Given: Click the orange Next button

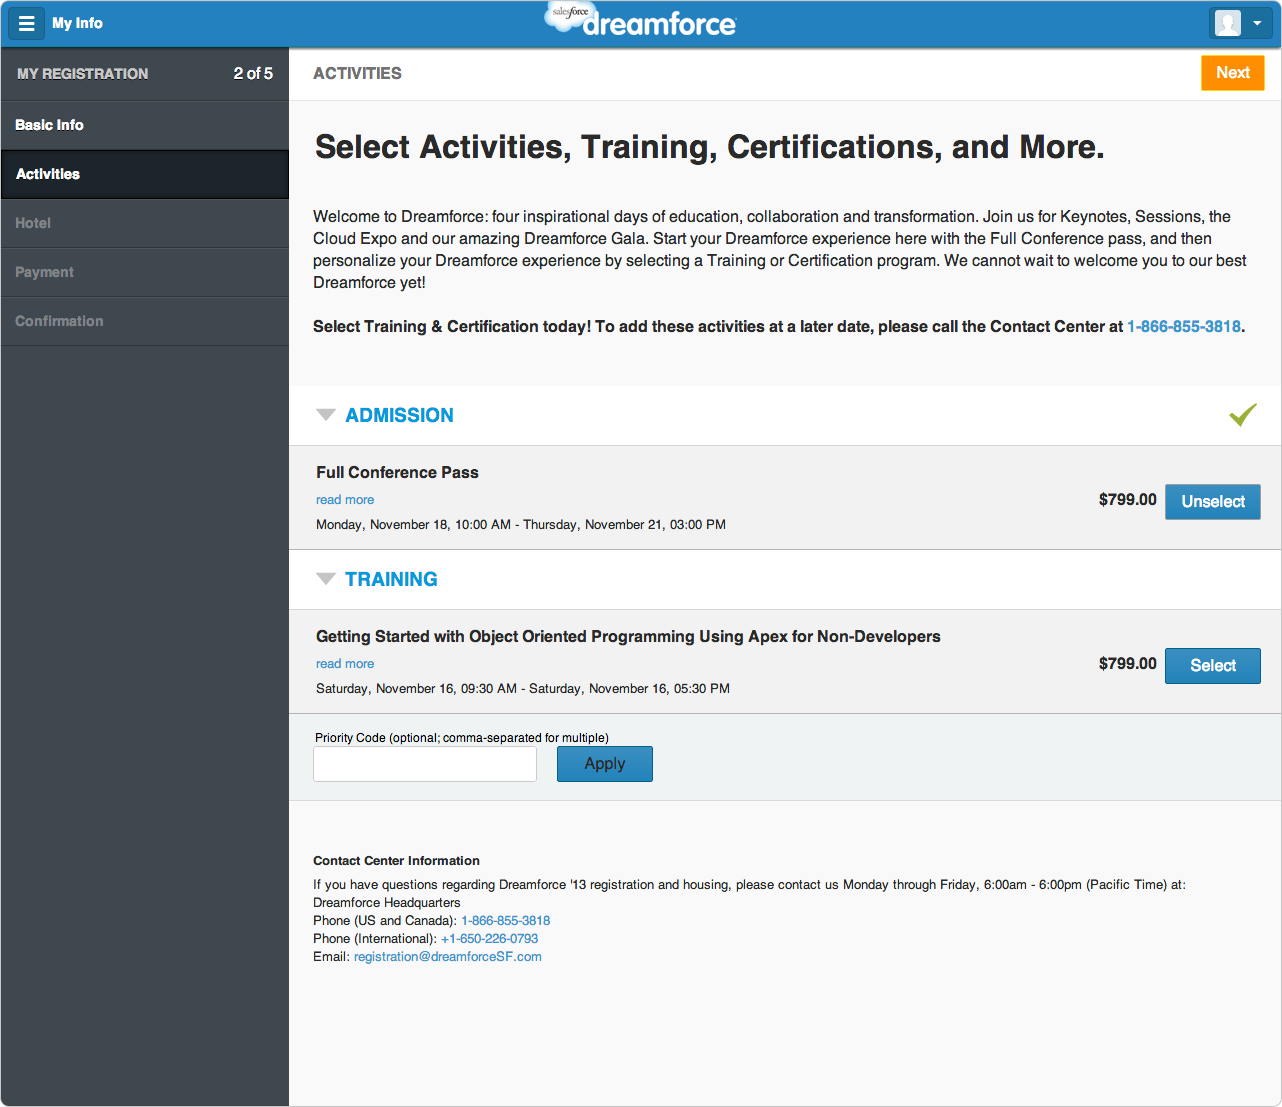Looking at the screenshot, I should pyautogui.click(x=1233, y=73).
